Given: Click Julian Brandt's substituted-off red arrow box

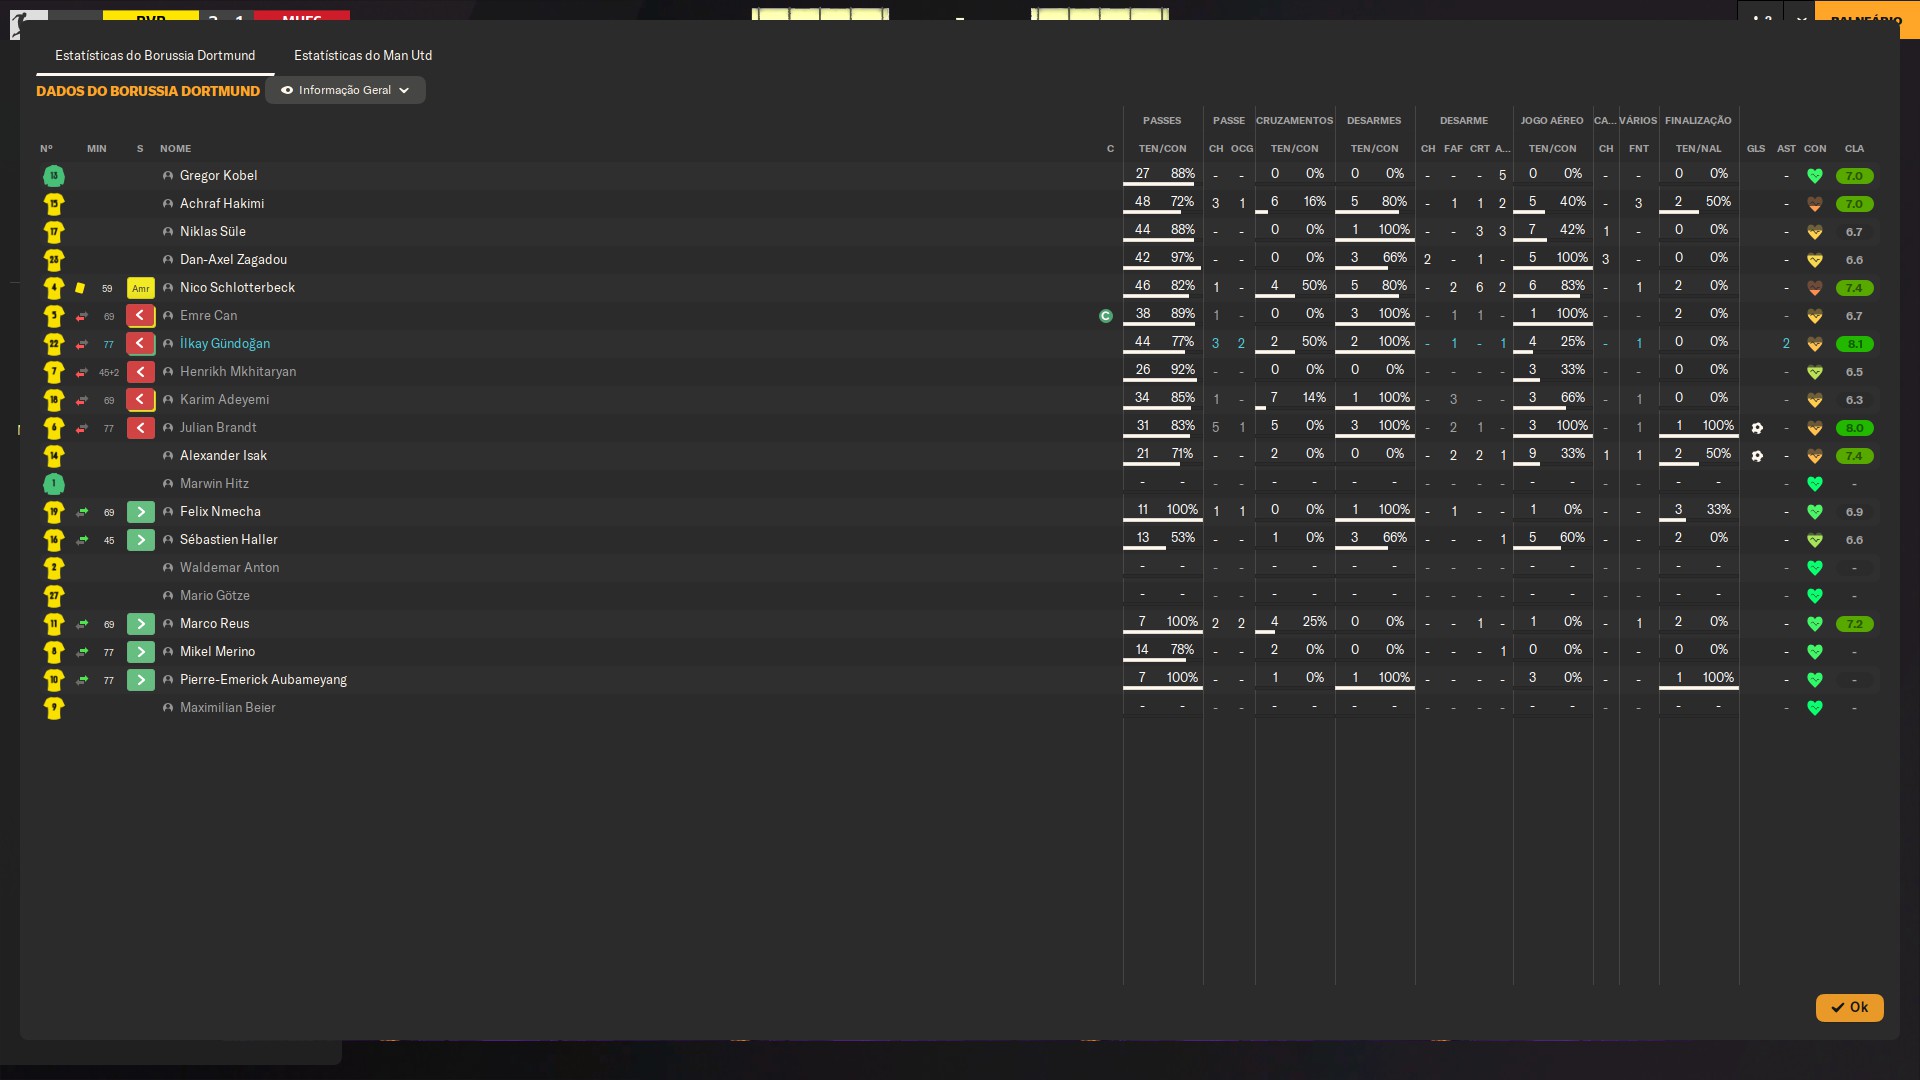Looking at the screenshot, I should coord(141,428).
